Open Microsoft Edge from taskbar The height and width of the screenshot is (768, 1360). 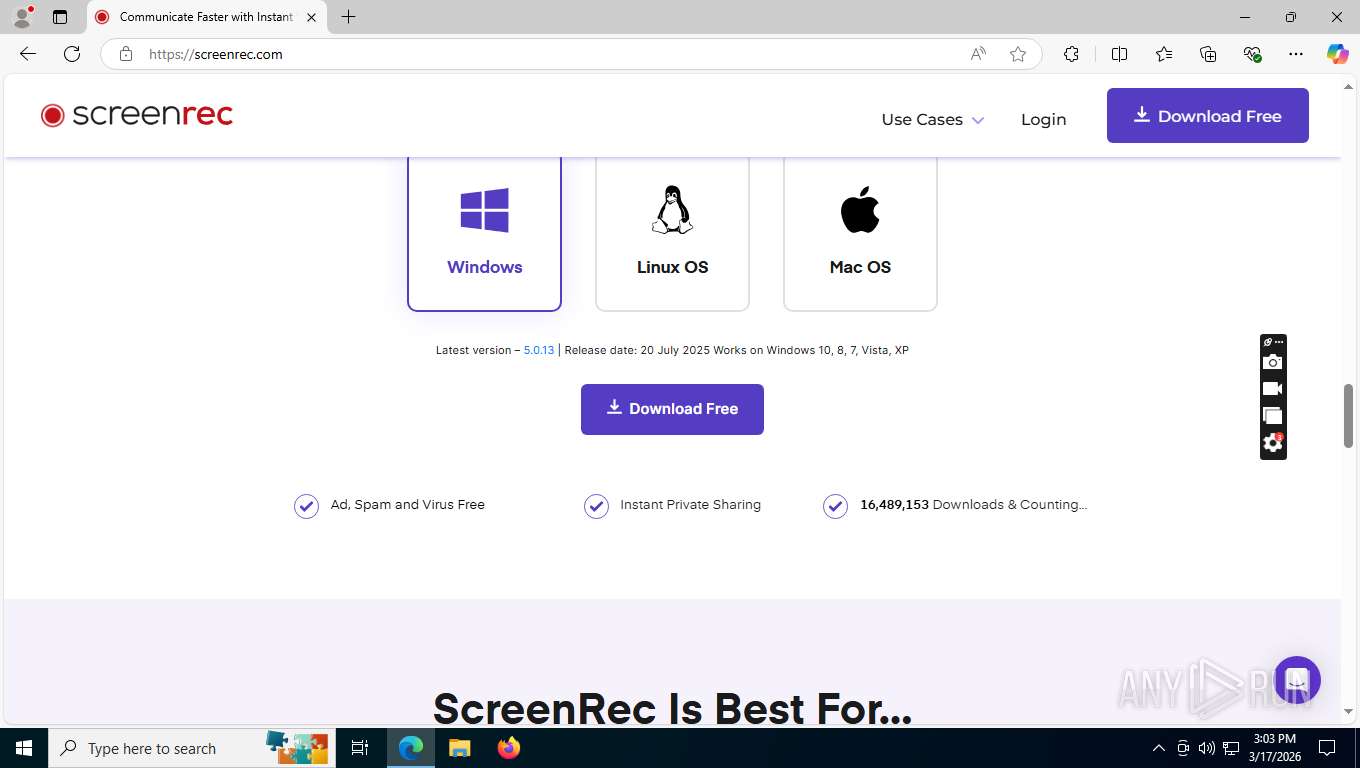[411, 748]
